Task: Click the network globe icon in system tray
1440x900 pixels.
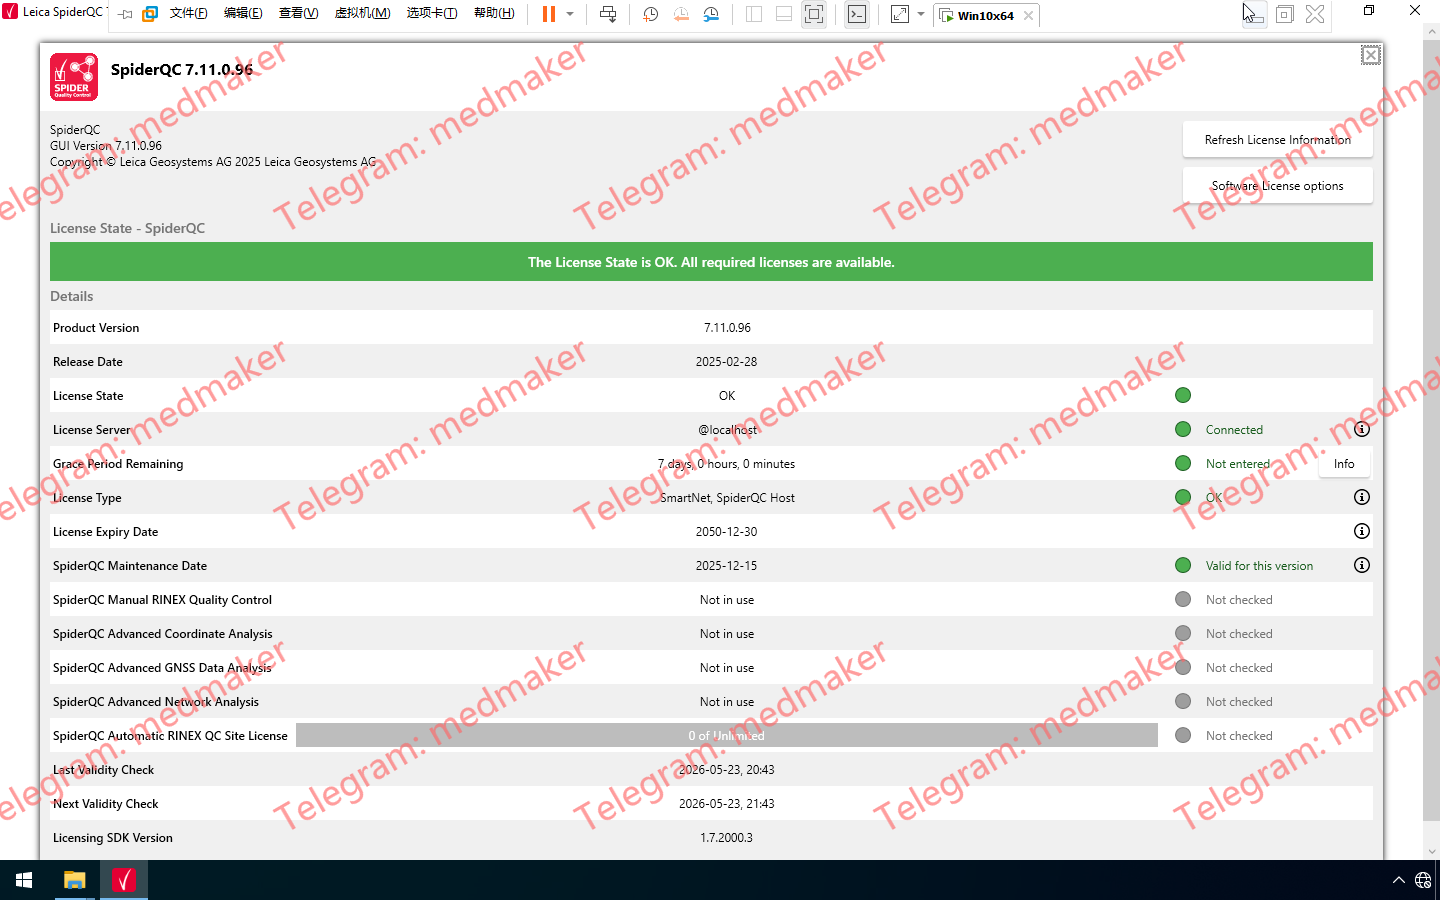Action: tap(1423, 881)
